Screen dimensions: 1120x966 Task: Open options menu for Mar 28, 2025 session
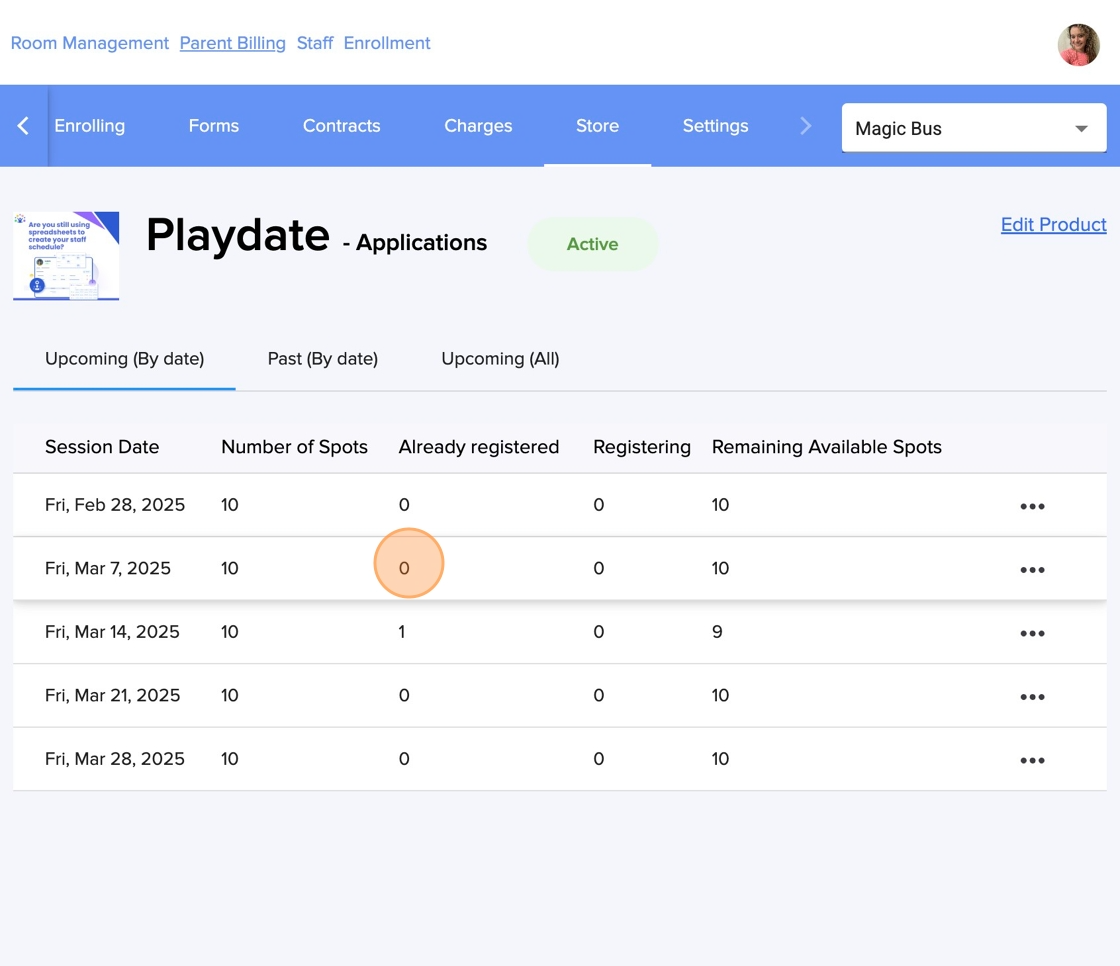pyautogui.click(x=1032, y=760)
